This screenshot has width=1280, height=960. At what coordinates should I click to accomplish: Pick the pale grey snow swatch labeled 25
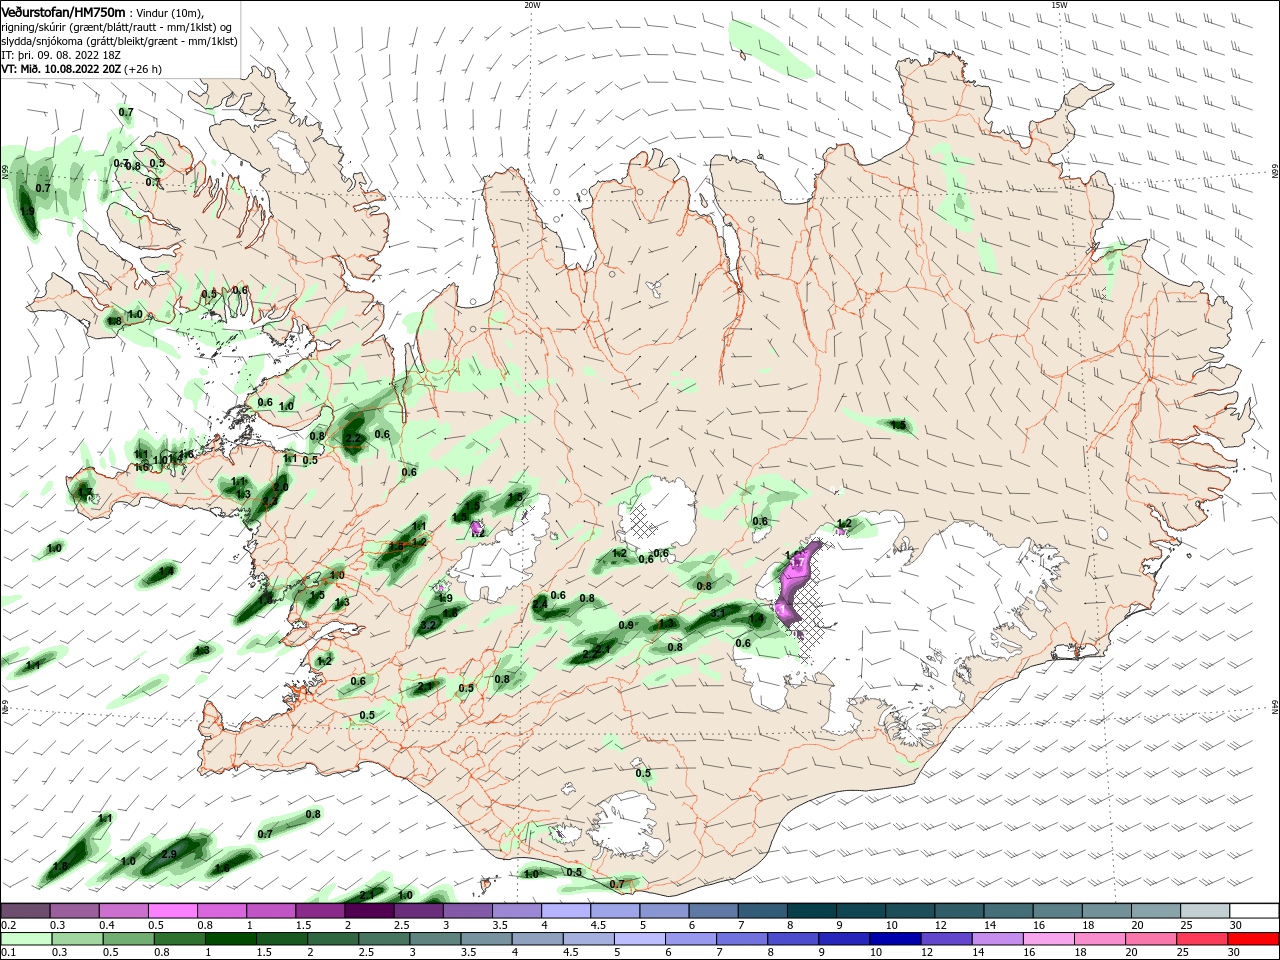point(1204,911)
